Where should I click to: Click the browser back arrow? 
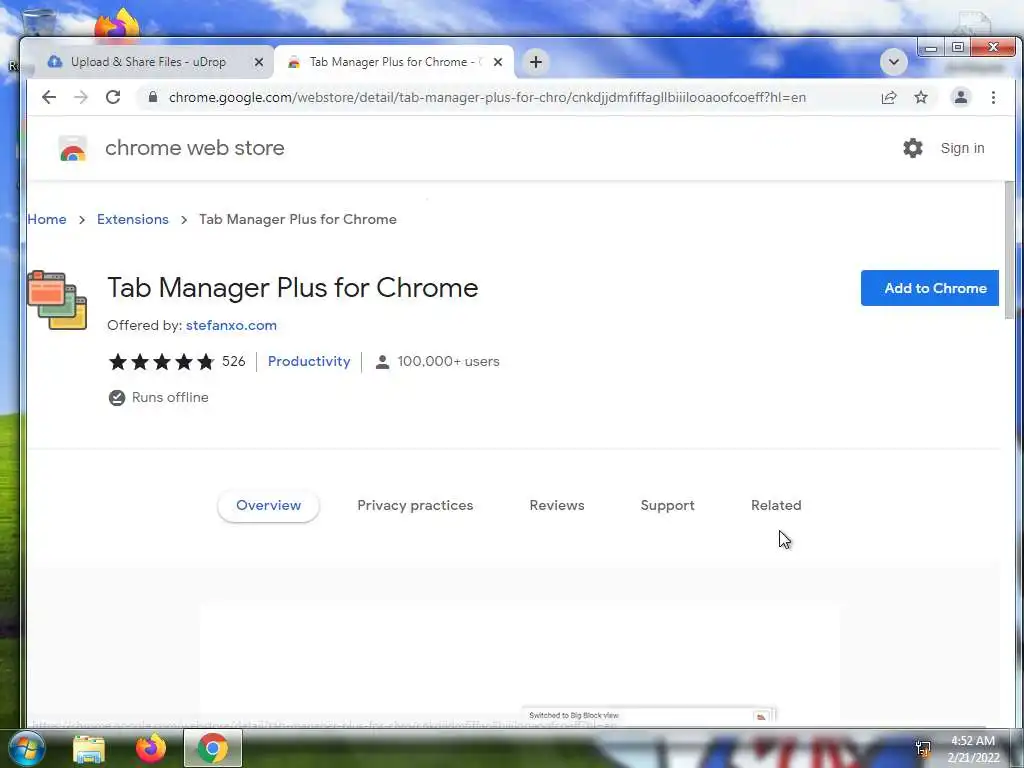(x=49, y=97)
